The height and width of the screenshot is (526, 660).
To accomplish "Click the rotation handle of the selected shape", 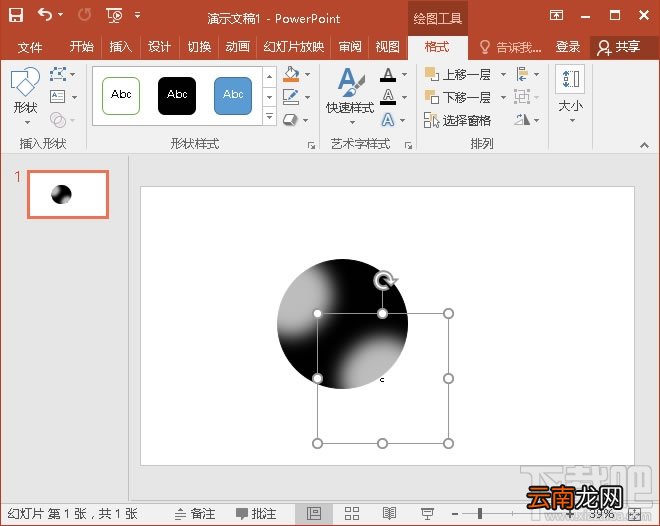I will 385,281.
